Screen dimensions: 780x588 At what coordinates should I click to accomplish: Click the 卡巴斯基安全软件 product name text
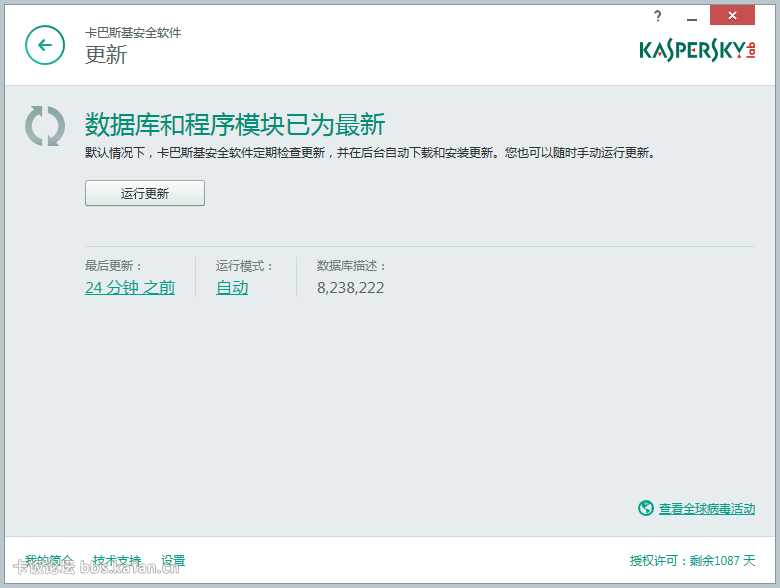(x=133, y=33)
